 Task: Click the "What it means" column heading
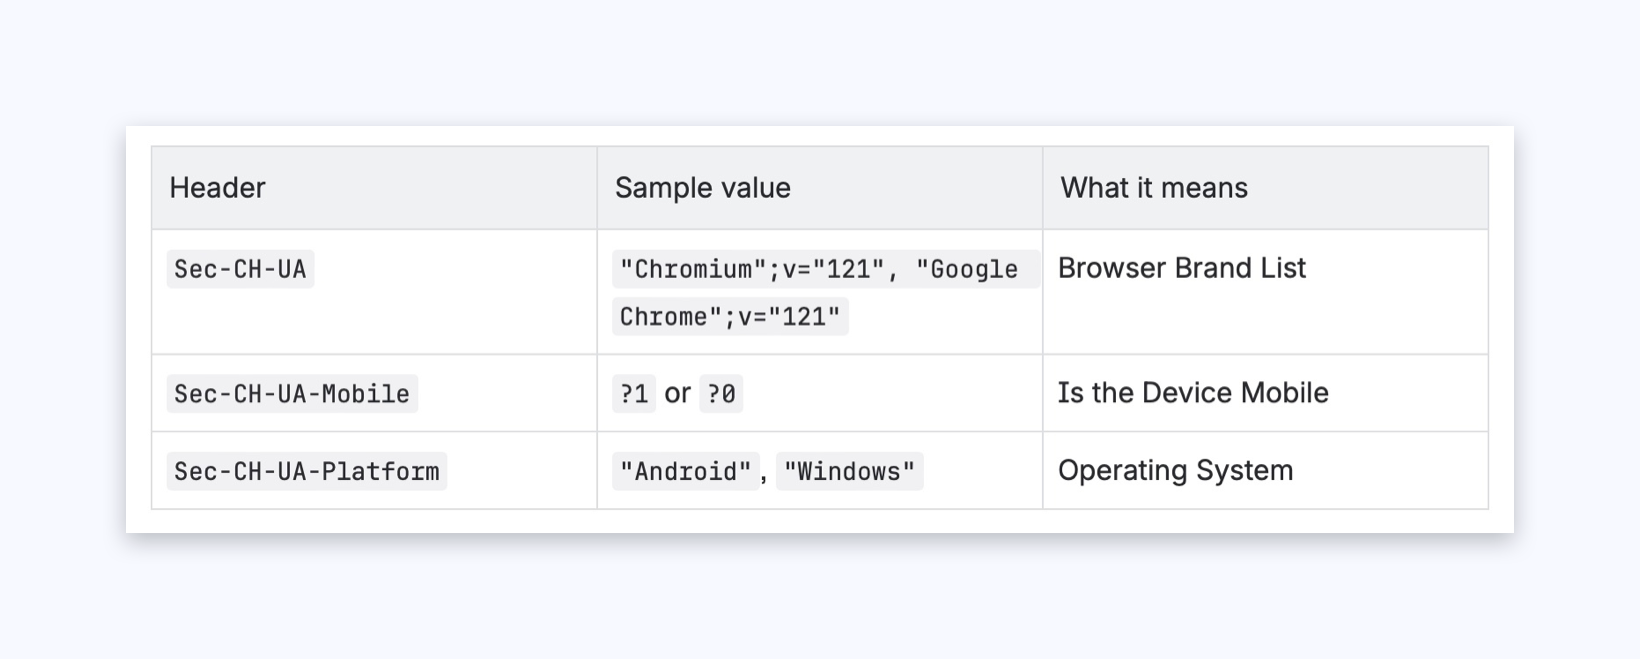click(1153, 188)
